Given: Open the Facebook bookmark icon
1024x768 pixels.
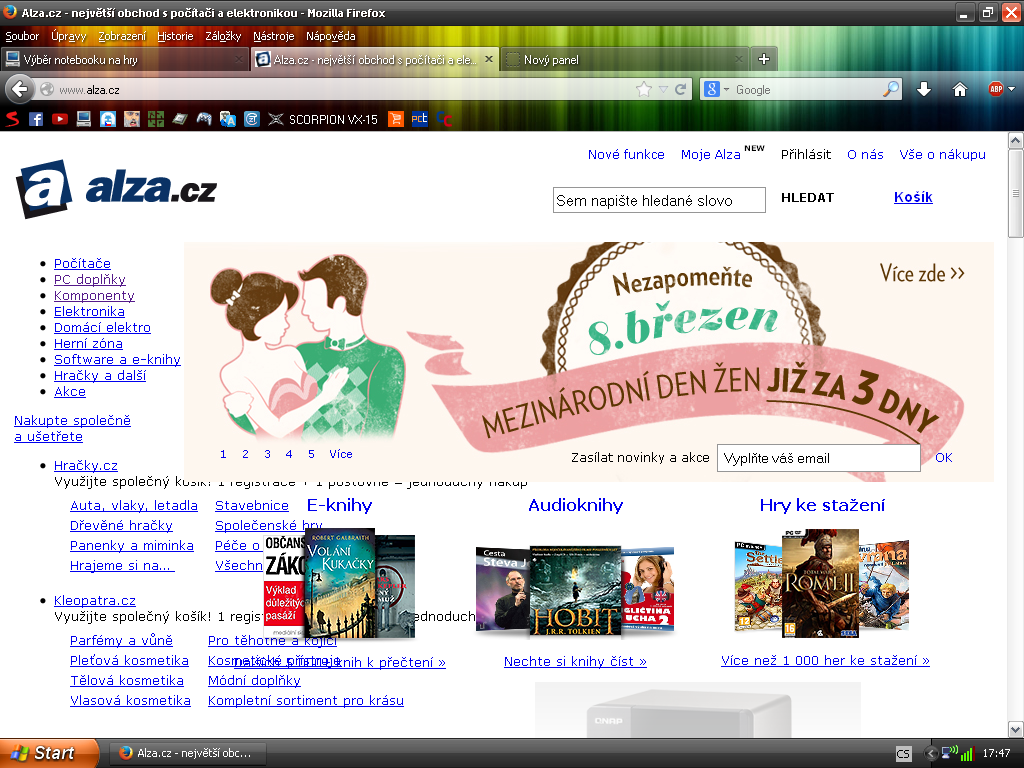Looking at the screenshot, I should (36, 119).
